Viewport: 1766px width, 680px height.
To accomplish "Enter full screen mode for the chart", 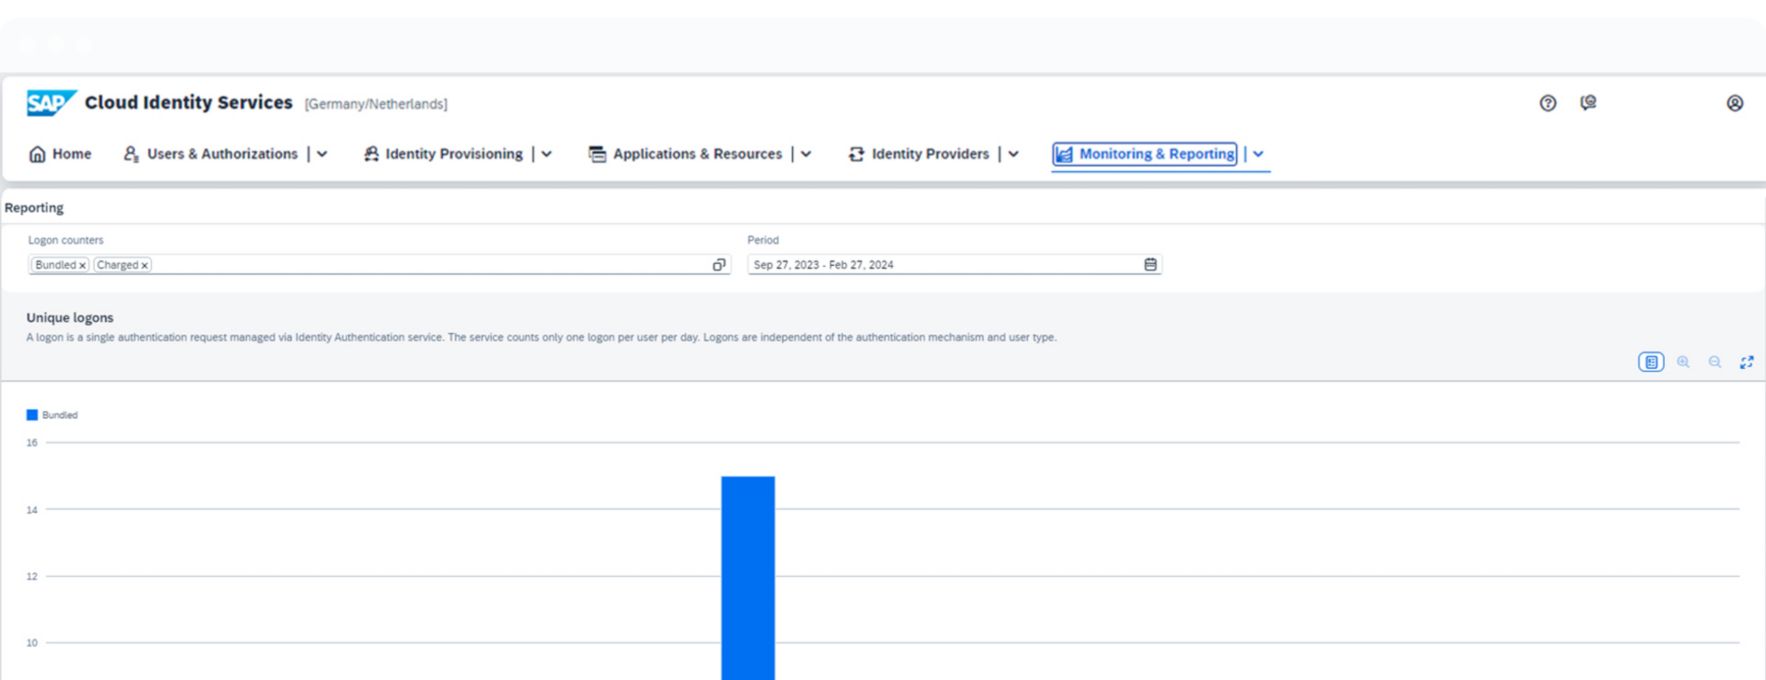I will click(1747, 362).
